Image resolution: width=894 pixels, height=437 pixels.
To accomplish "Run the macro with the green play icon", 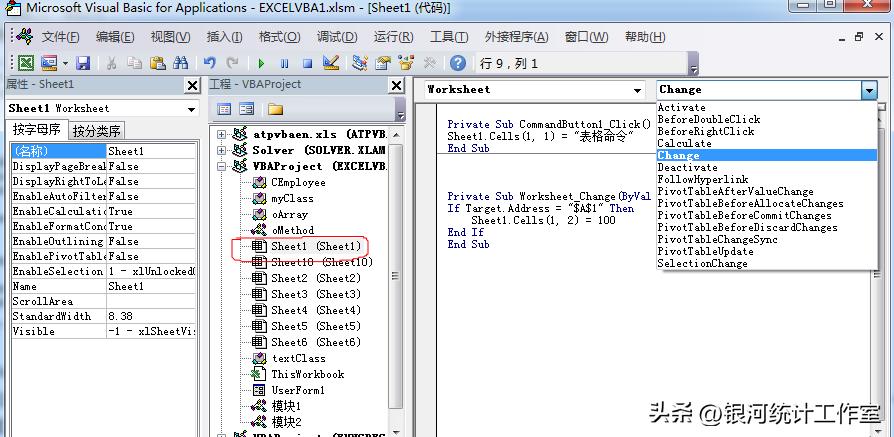I will click(x=261, y=63).
